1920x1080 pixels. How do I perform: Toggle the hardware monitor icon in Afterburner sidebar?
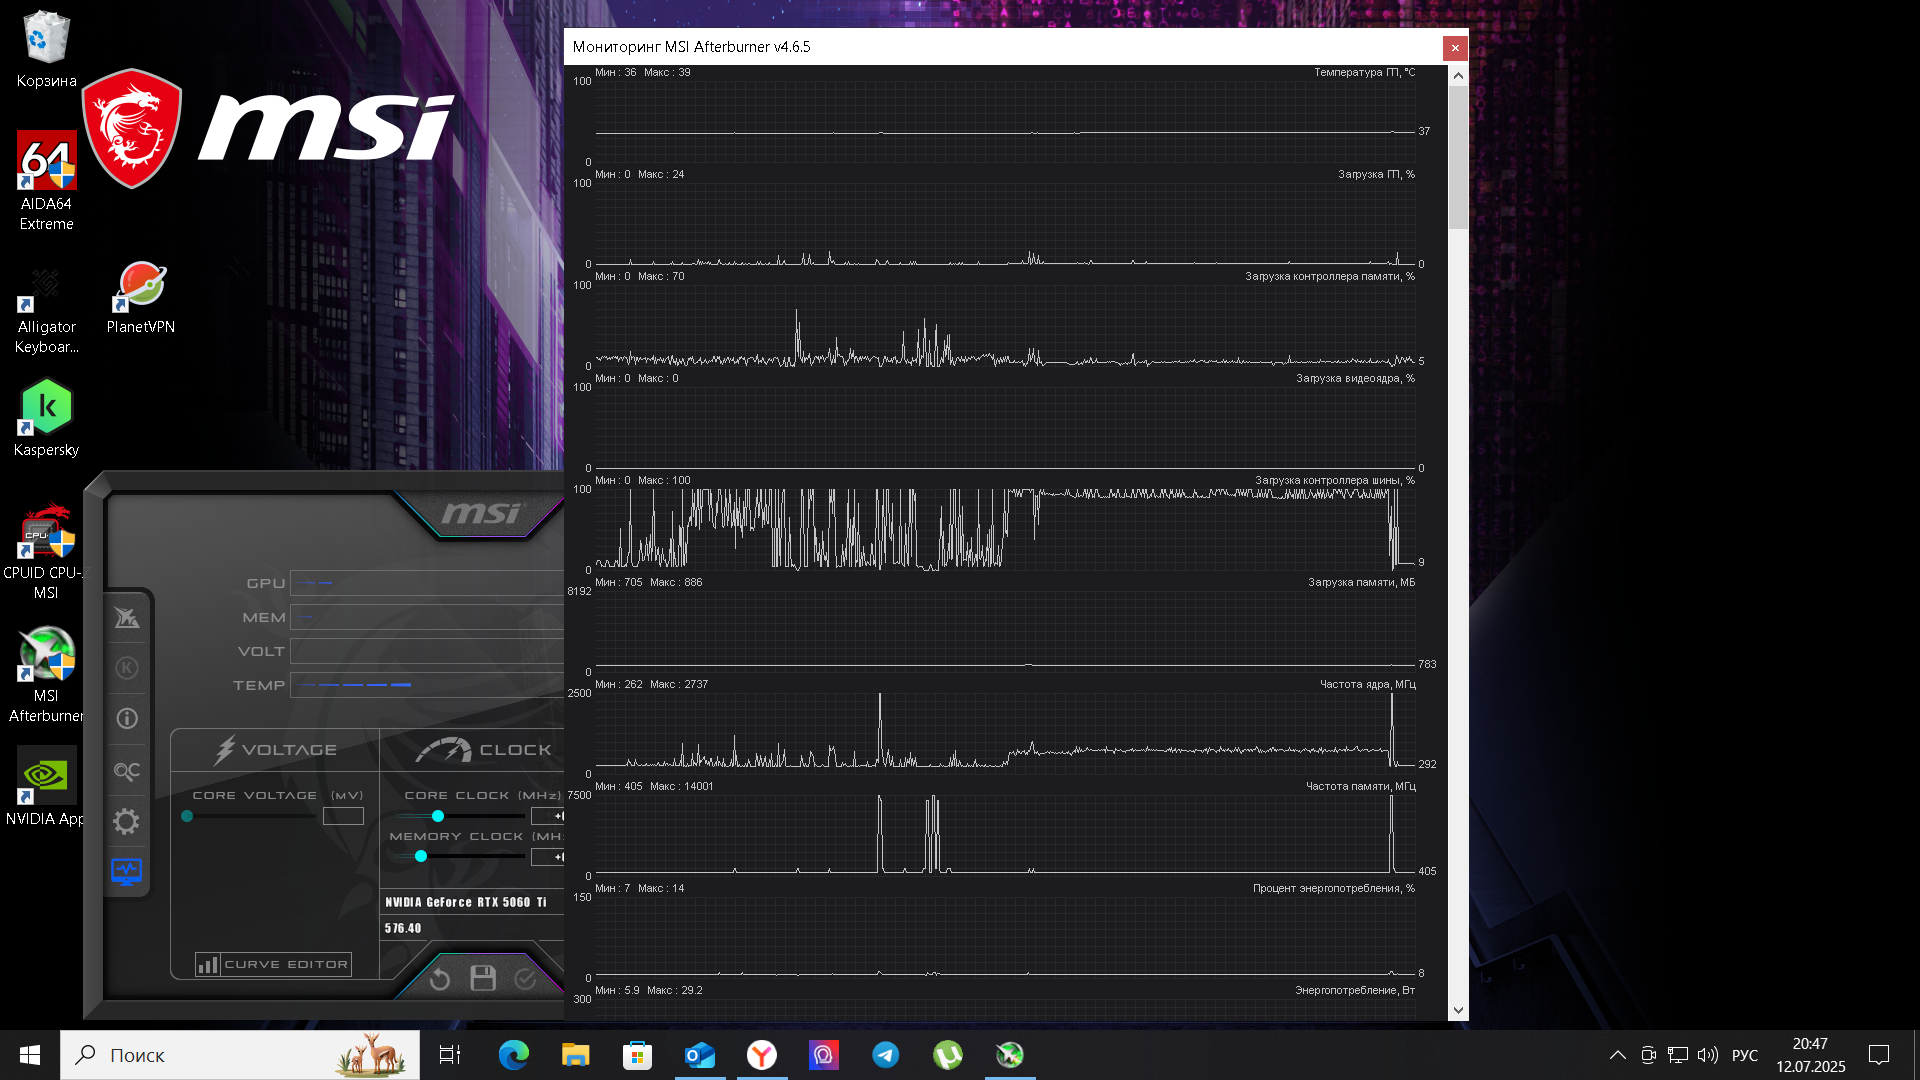[x=127, y=872]
